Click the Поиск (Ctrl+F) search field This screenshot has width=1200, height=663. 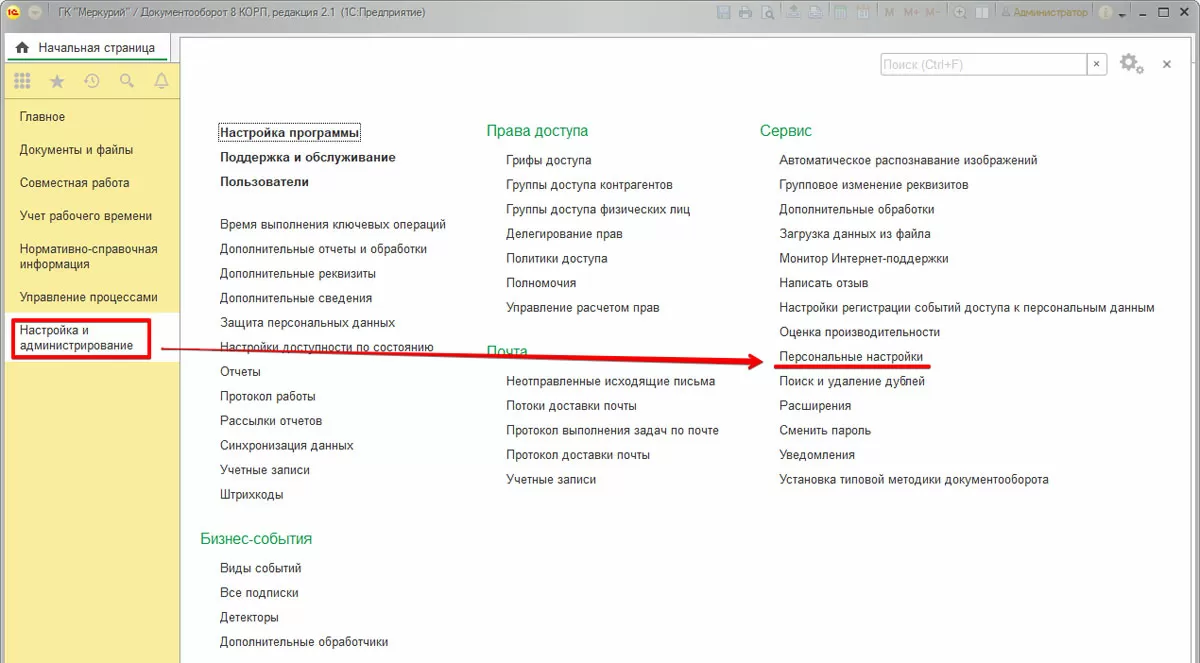pos(984,64)
